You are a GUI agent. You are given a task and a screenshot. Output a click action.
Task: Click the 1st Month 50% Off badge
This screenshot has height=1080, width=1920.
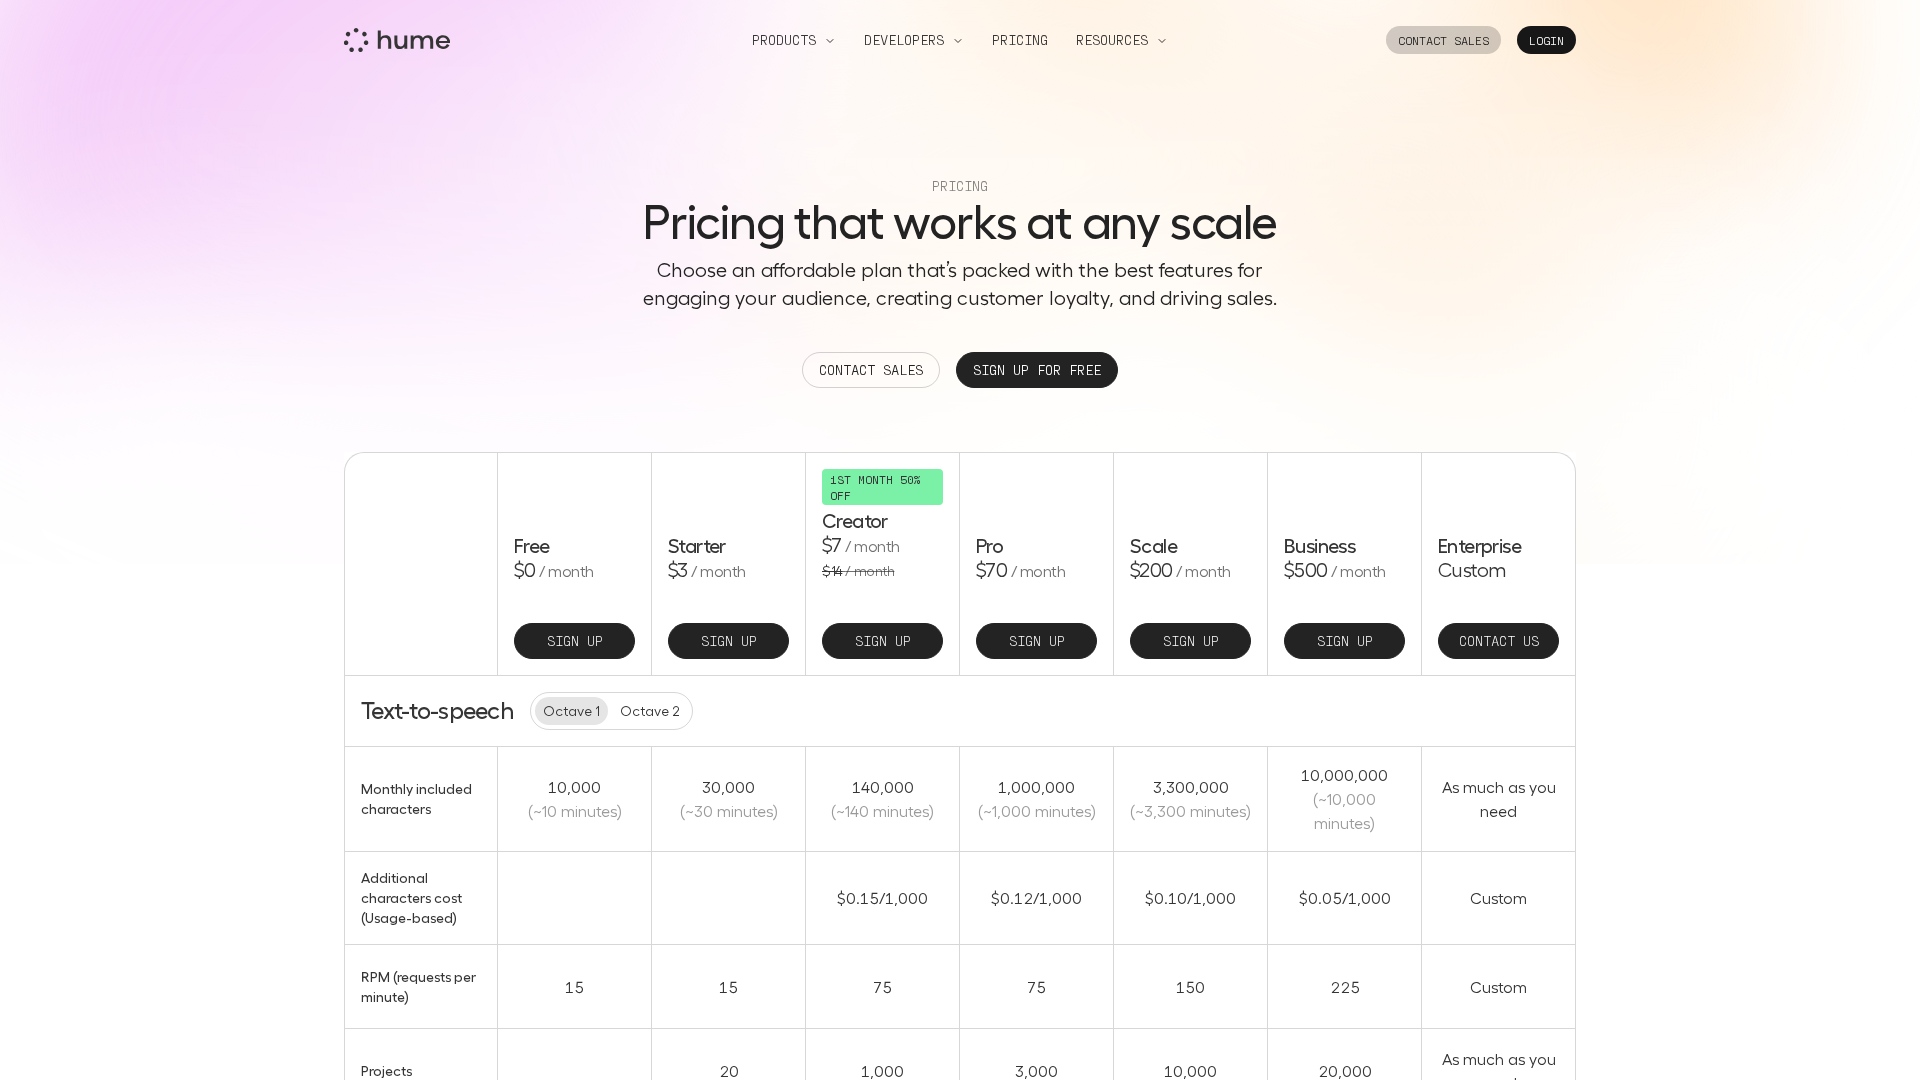[882, 487]
